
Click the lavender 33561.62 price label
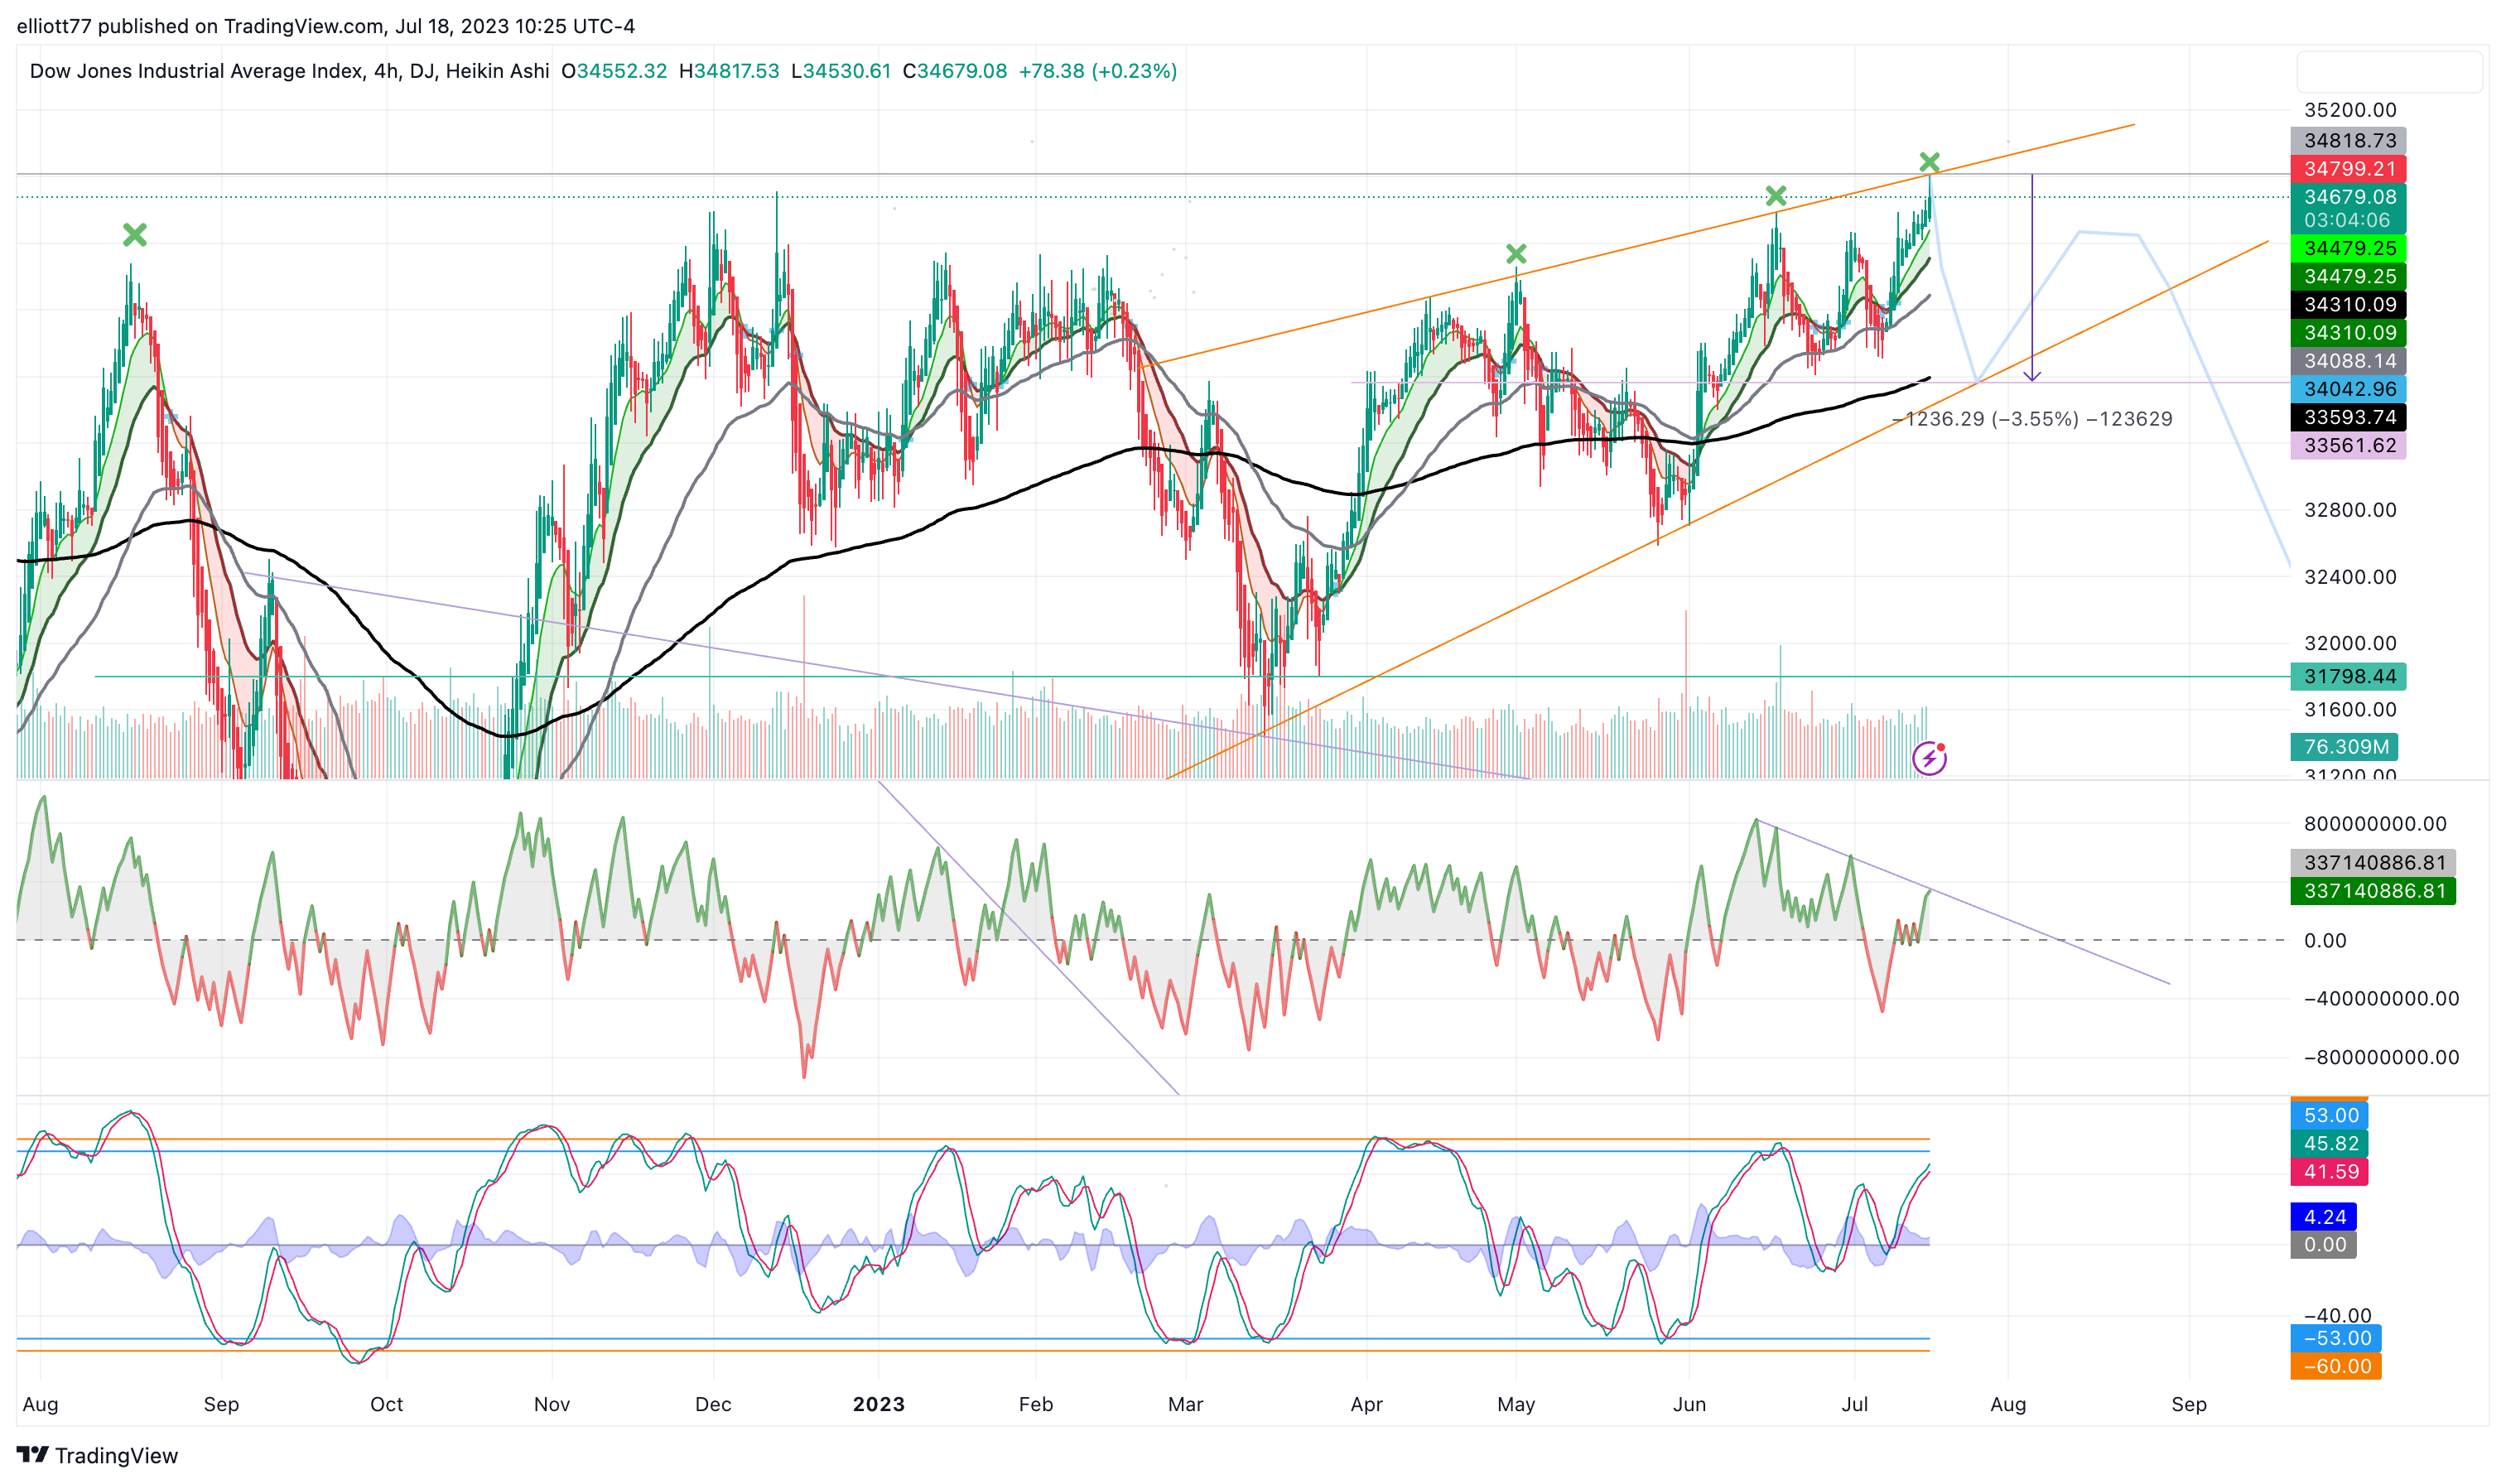(2348, 445)
